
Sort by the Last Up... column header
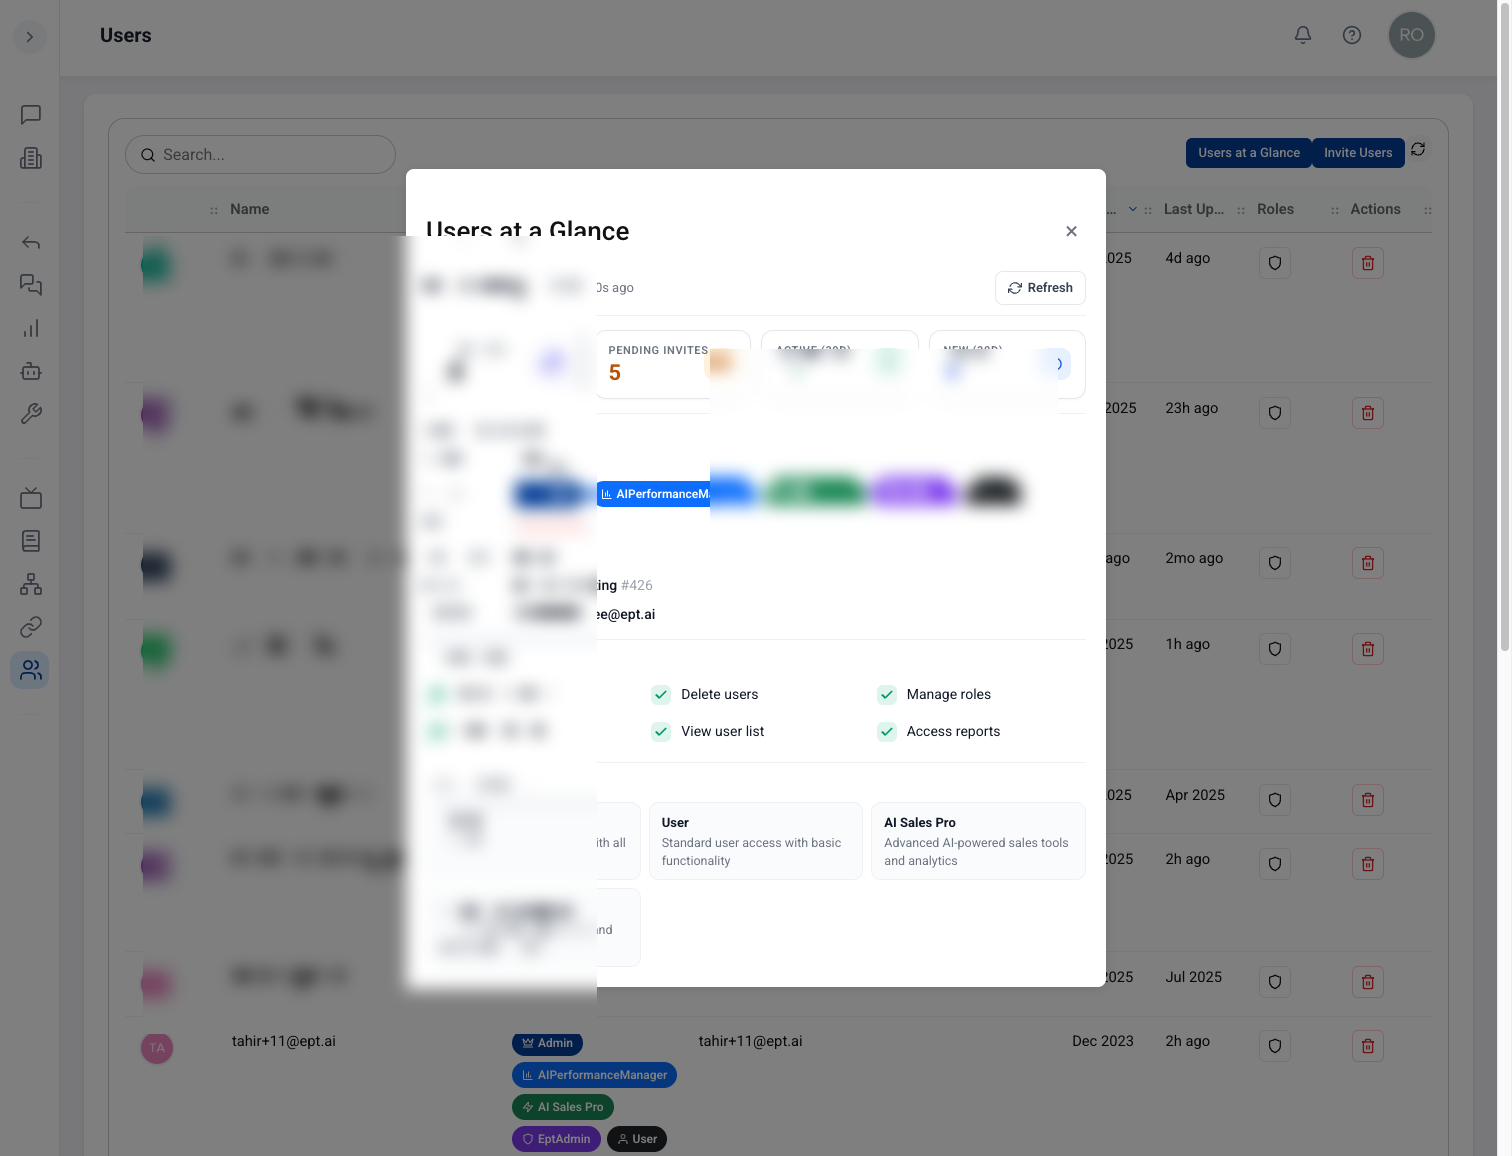(x=1194, y=209)
